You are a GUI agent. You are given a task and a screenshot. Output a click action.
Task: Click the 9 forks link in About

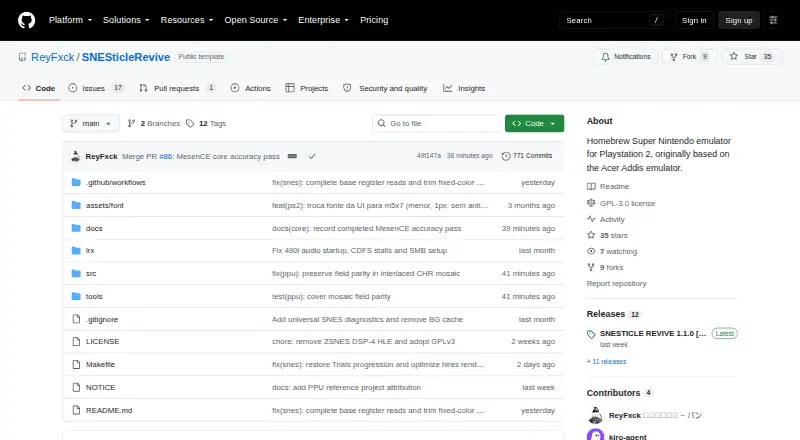point(612,267)
